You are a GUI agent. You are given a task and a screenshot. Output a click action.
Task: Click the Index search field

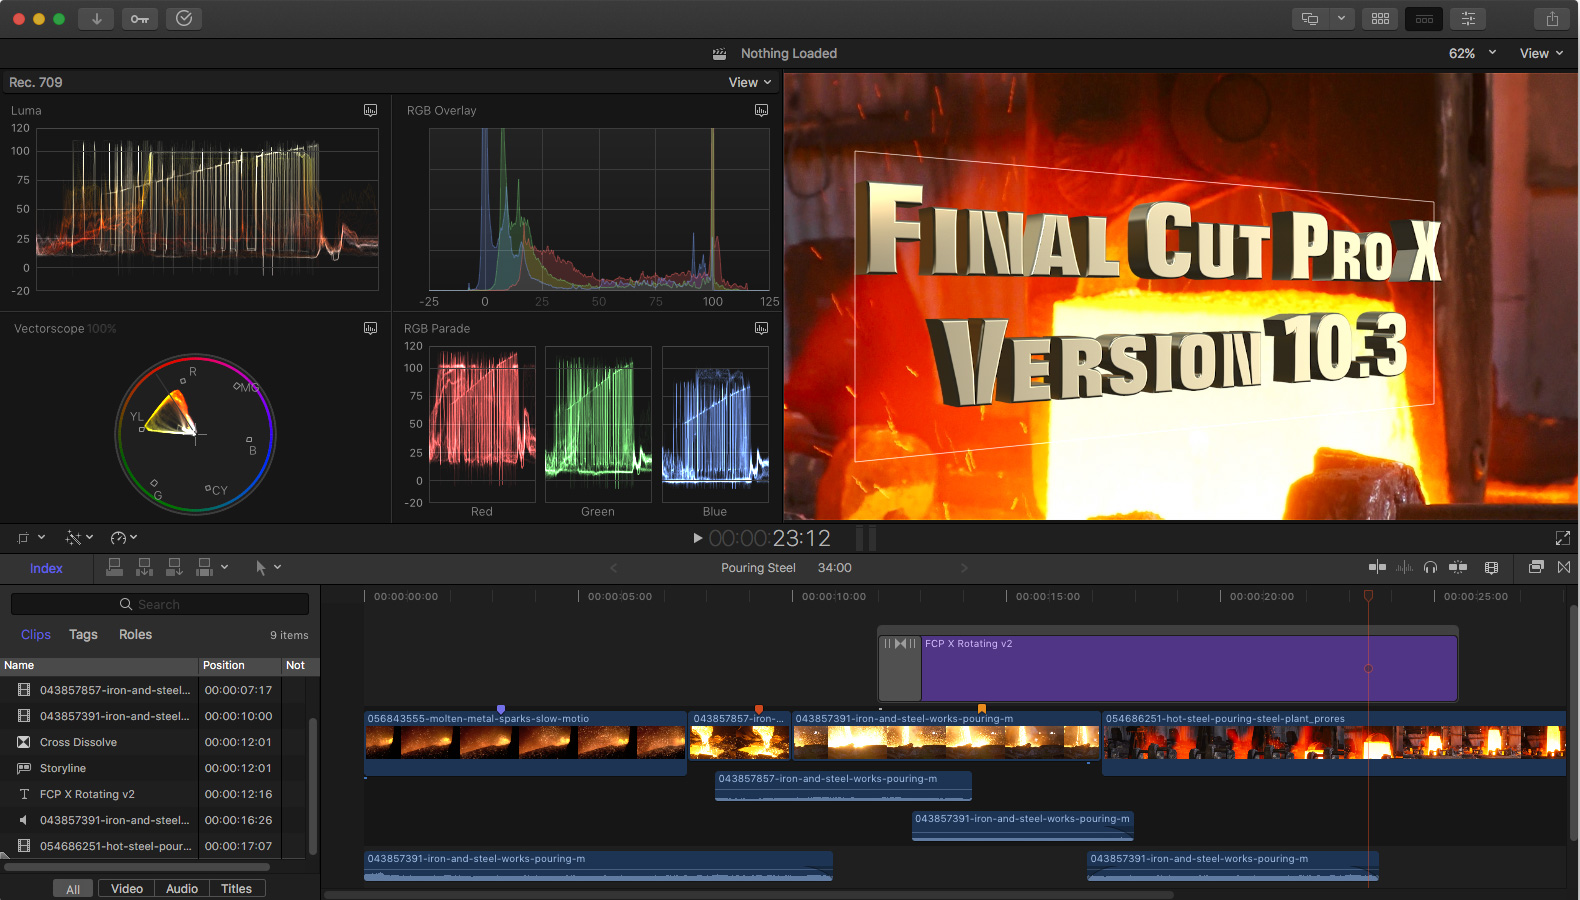(160, 604)
